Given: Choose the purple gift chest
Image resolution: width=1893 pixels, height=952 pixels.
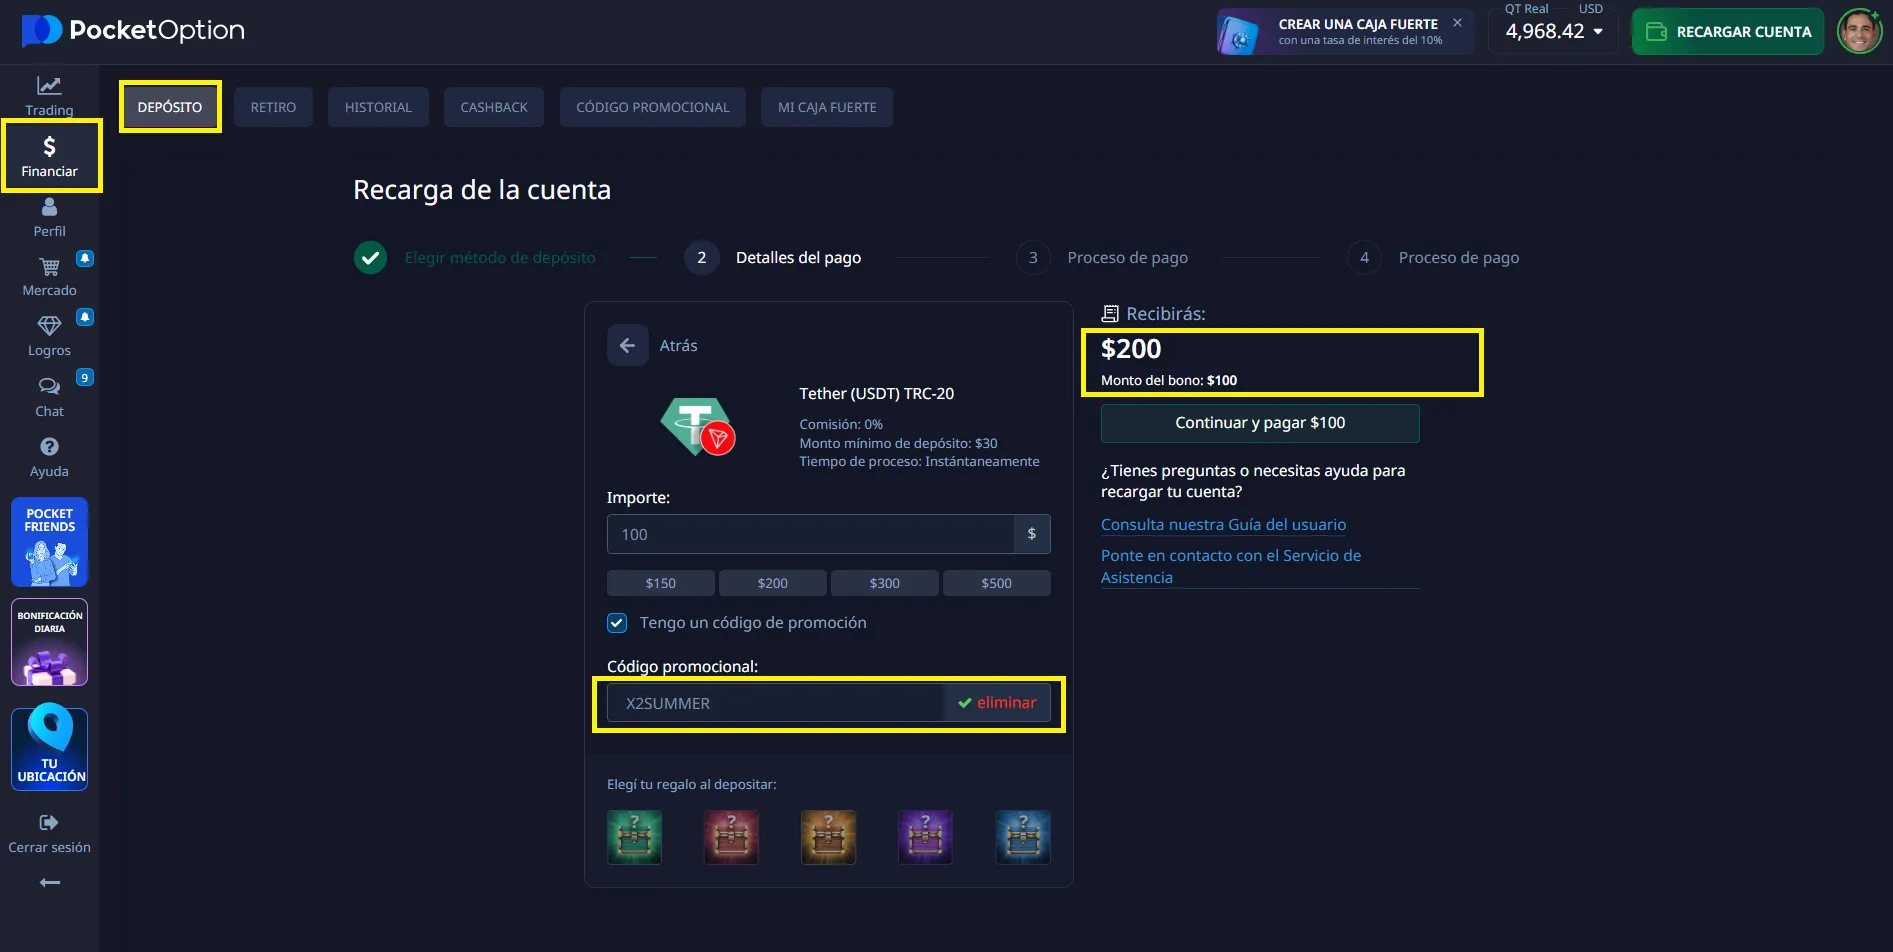Looking at the screenshot, I should pos(925,837).
